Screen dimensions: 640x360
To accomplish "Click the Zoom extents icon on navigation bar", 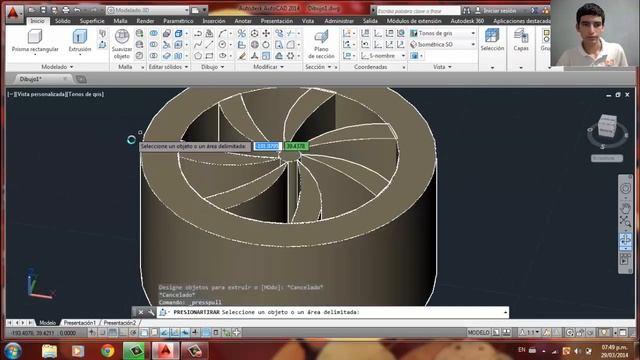I will point(625,222).
